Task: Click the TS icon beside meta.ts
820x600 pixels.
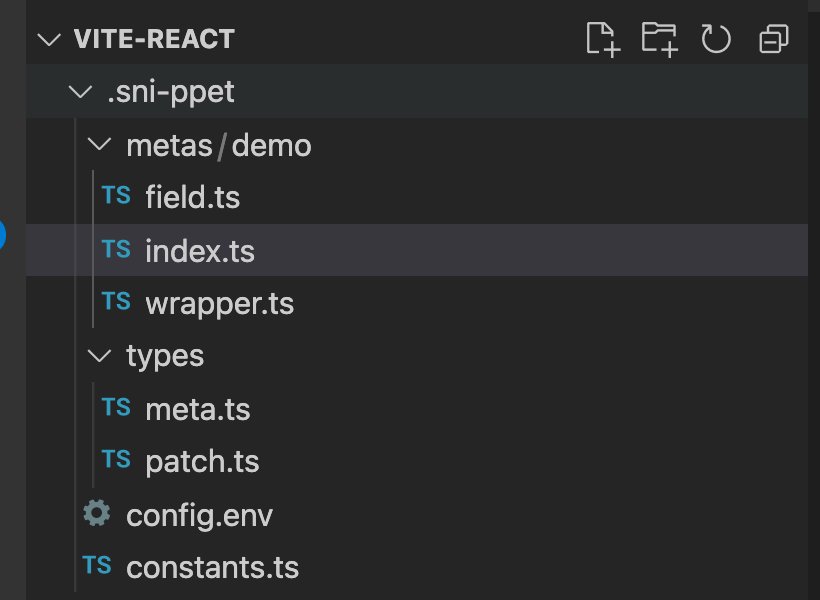Action: [x=116, y=407]
